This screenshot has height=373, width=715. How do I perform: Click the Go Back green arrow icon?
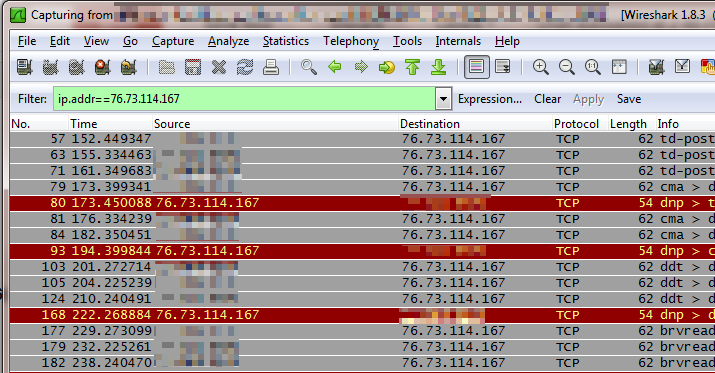(335, 67)
